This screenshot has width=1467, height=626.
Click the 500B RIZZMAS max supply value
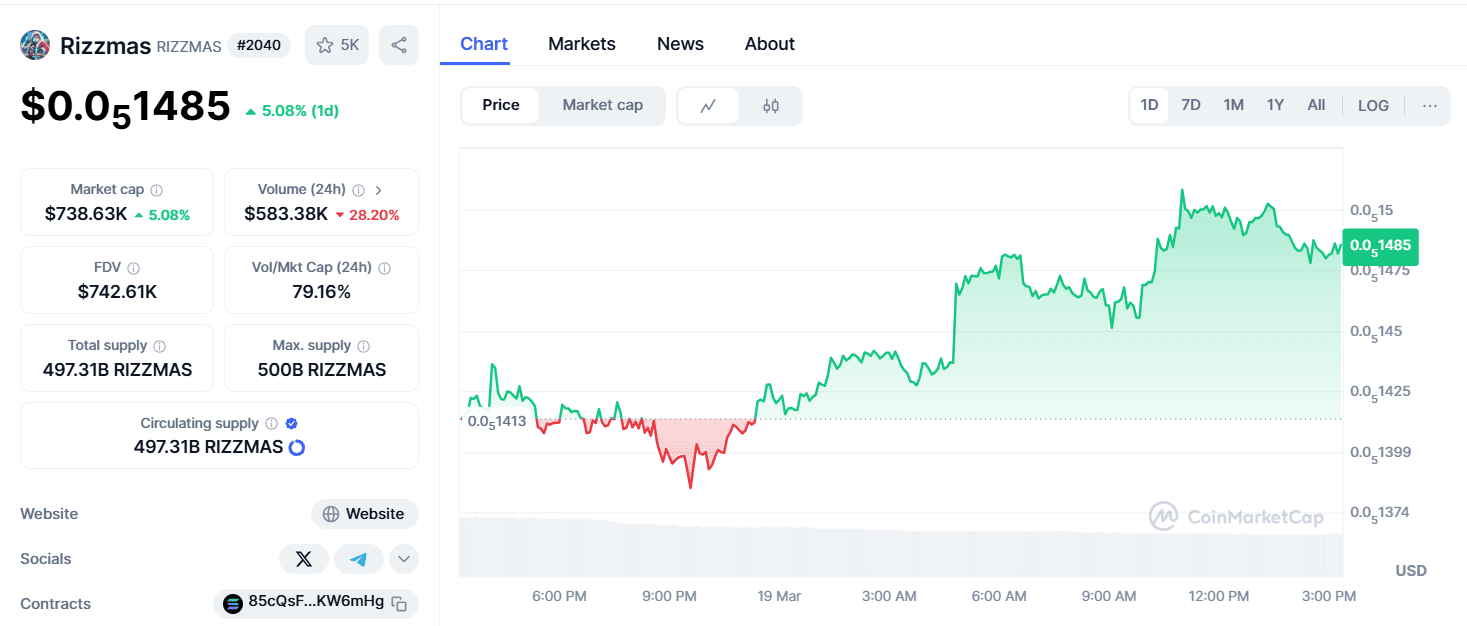coord(321,370)
